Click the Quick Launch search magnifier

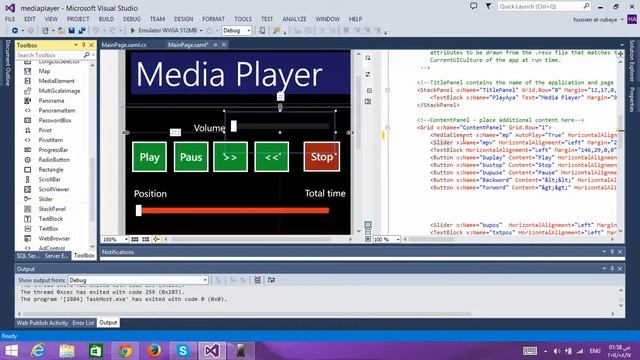(586, 6)
